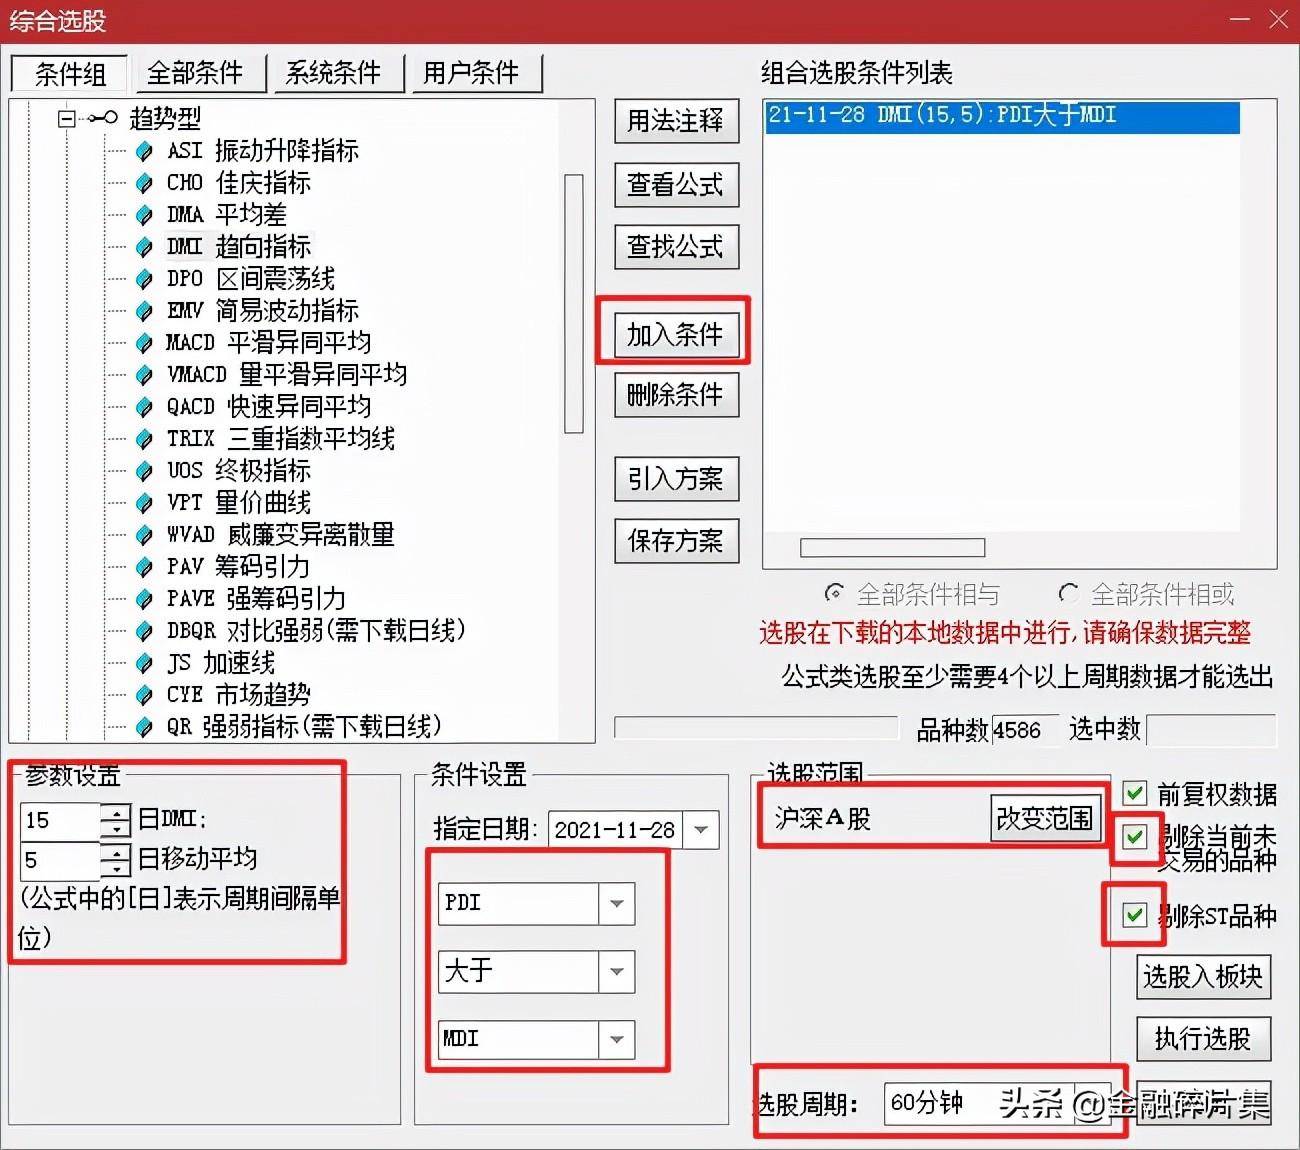The image size is (1300, 1150).
Task: Click the 品种数 4586 field
Action: [x=1025, y=730]
